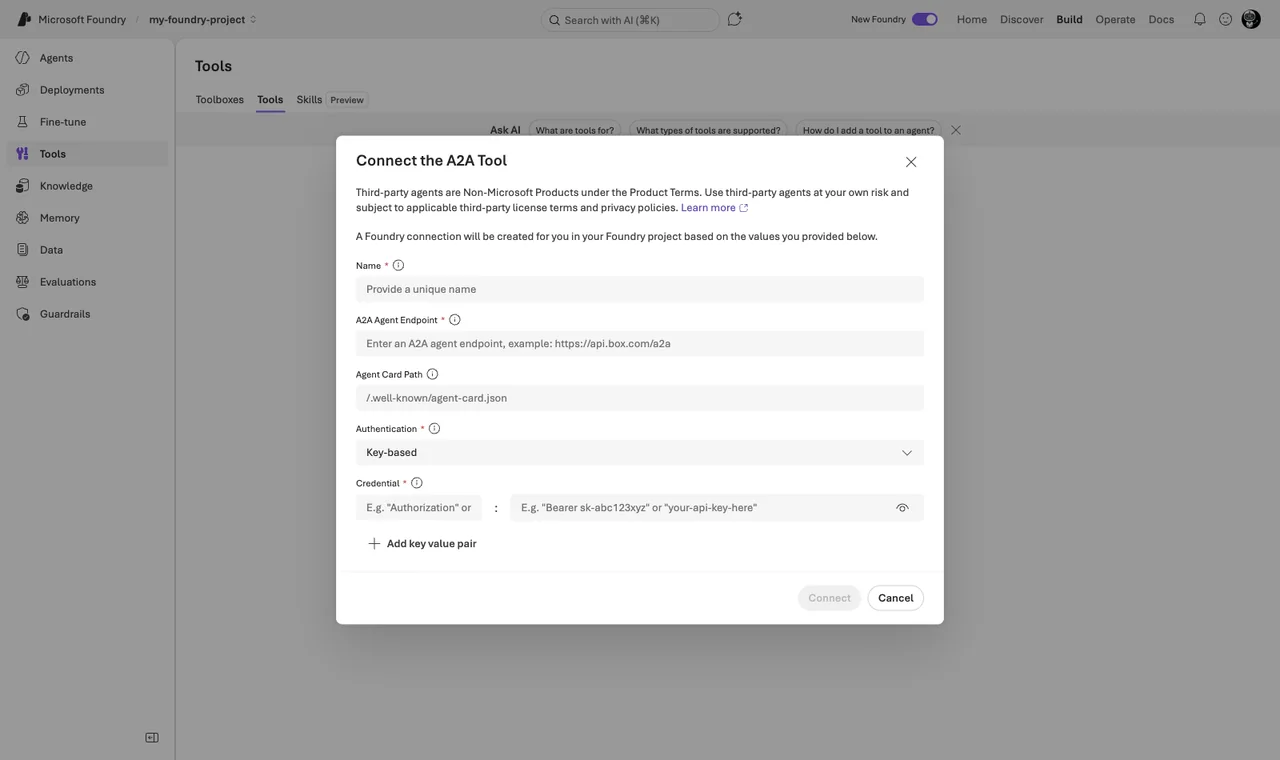Dismiss the Ask AI suggestions bar

(956, 130)
